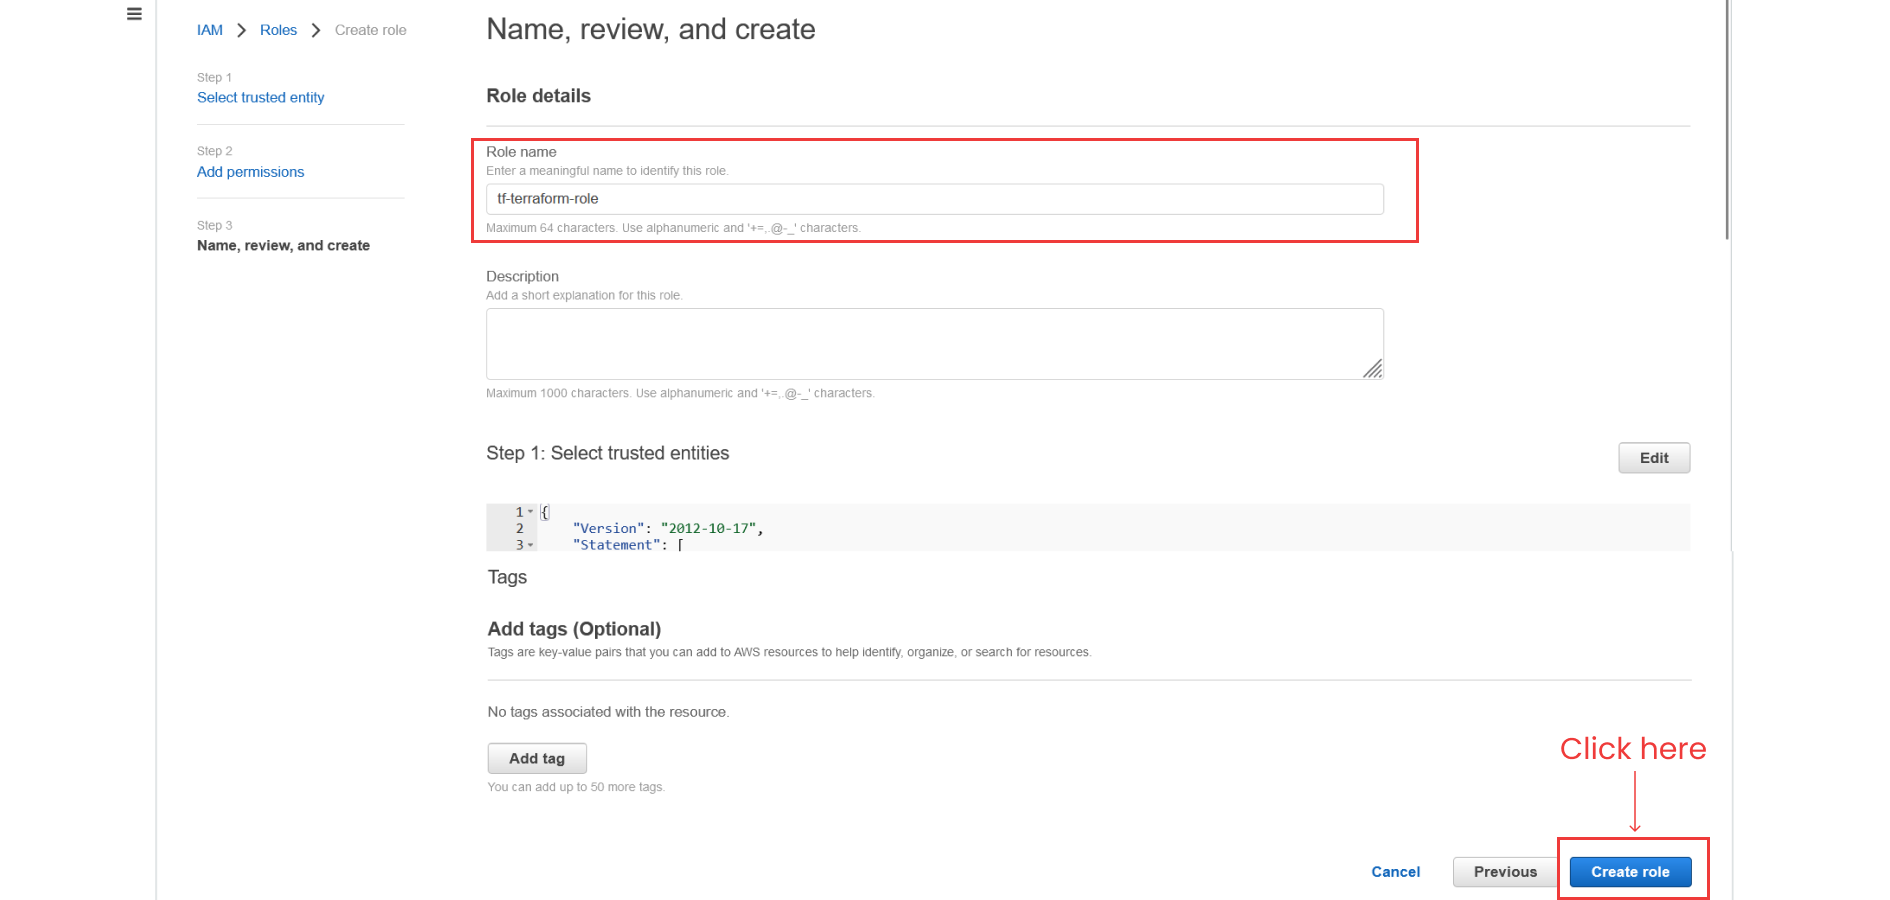Return to Add permissions step

[x=250, y=172]
